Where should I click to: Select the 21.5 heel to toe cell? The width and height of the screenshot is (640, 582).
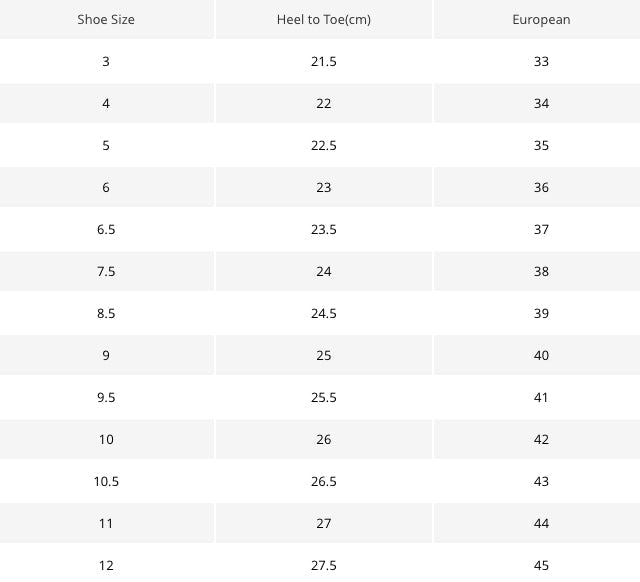click(323, 62)
